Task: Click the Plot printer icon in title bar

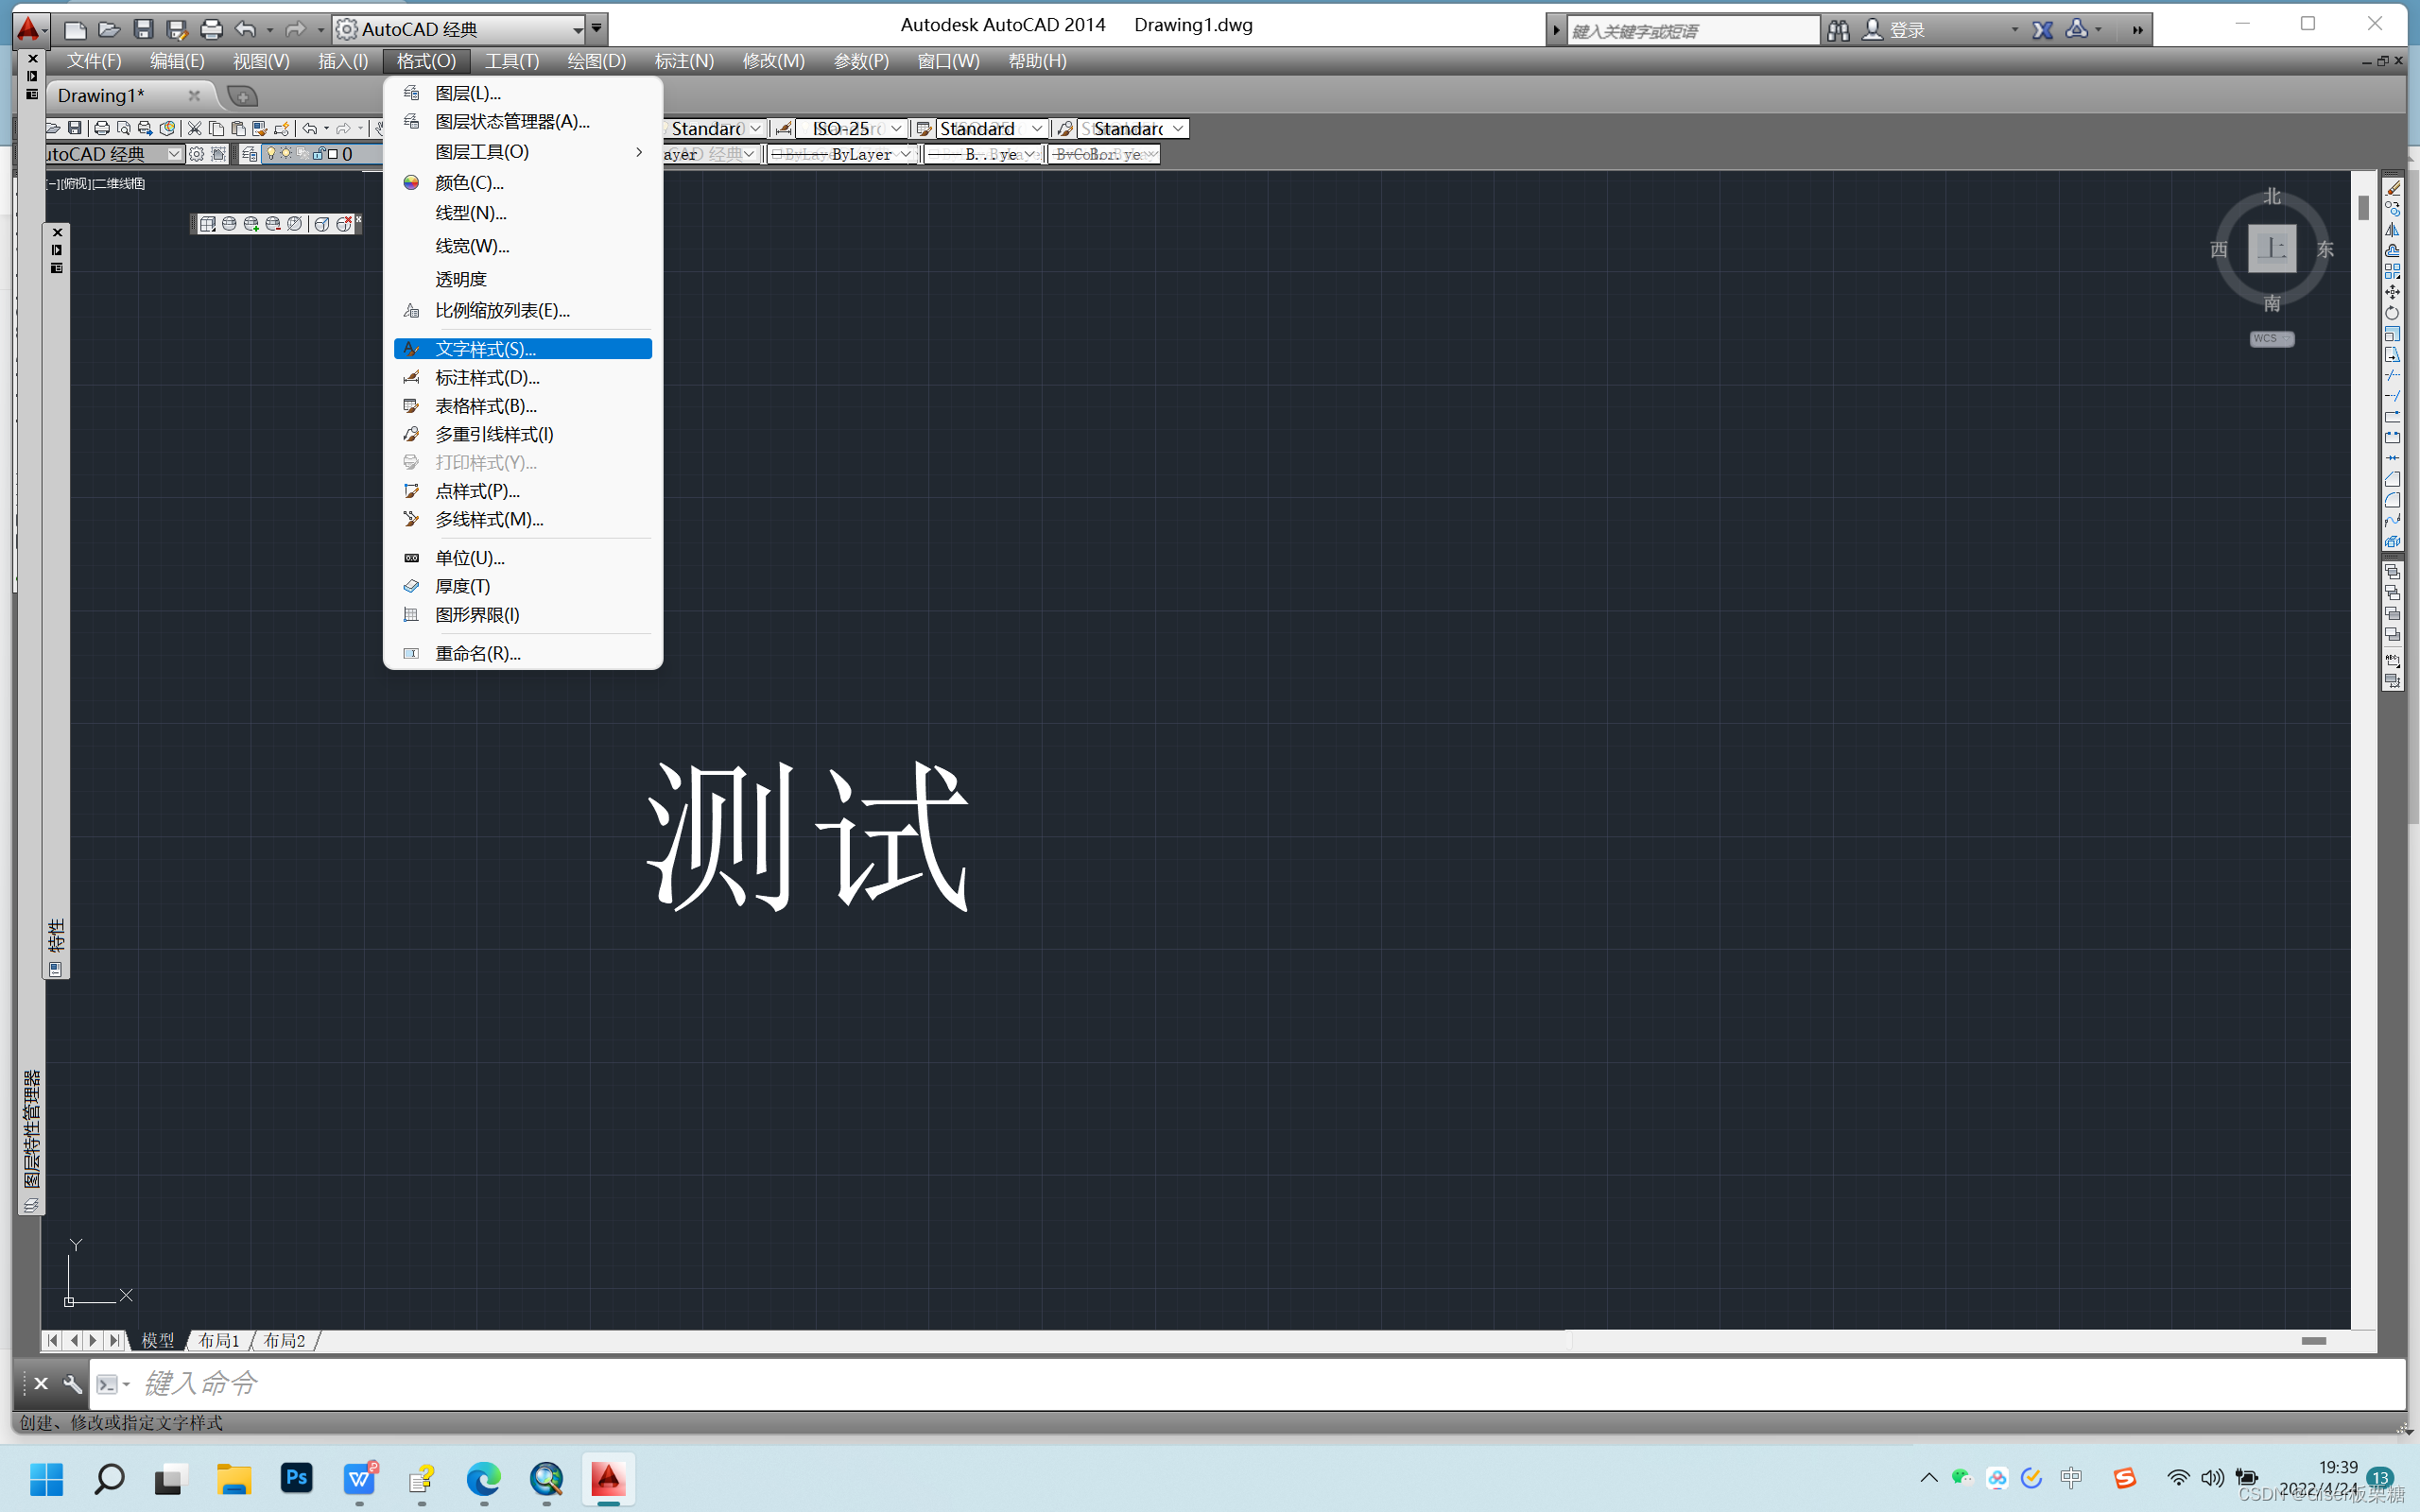Action: click(x=211, y=29)
